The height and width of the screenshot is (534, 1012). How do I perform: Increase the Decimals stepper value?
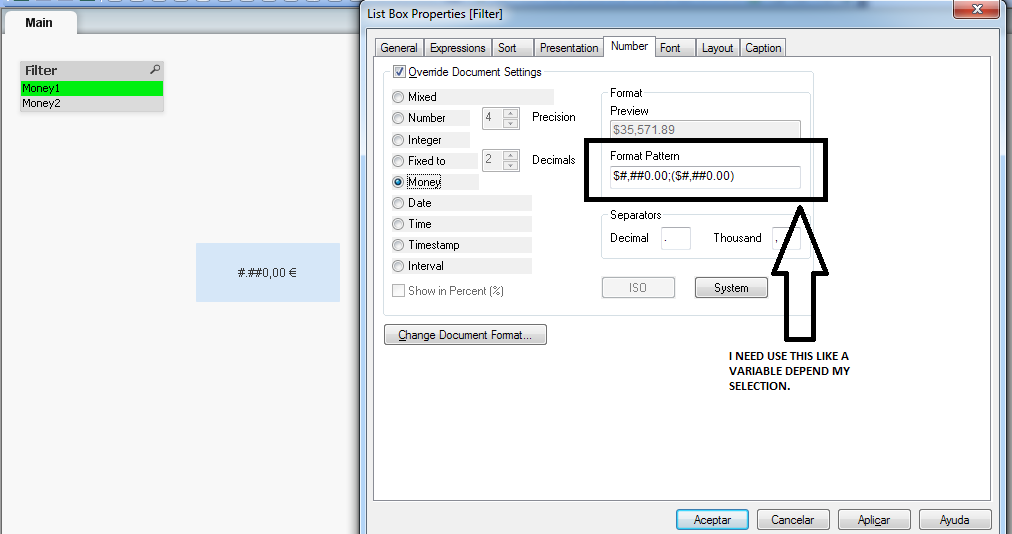(511, 156)
